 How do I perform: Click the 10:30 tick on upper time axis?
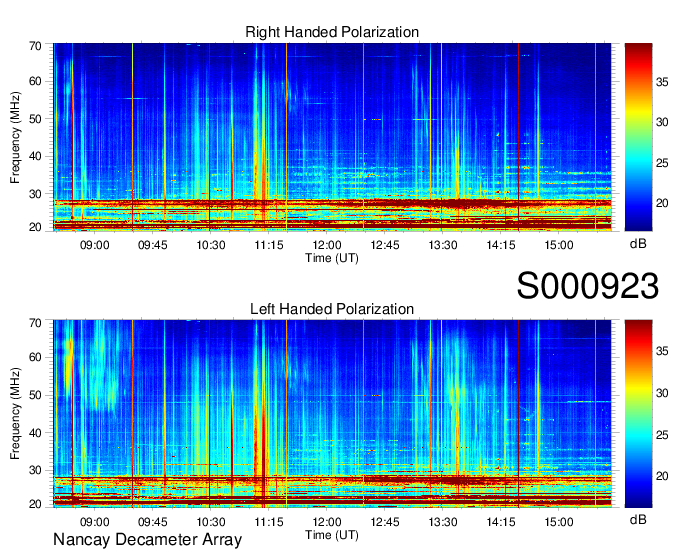(x=211, y=245)
